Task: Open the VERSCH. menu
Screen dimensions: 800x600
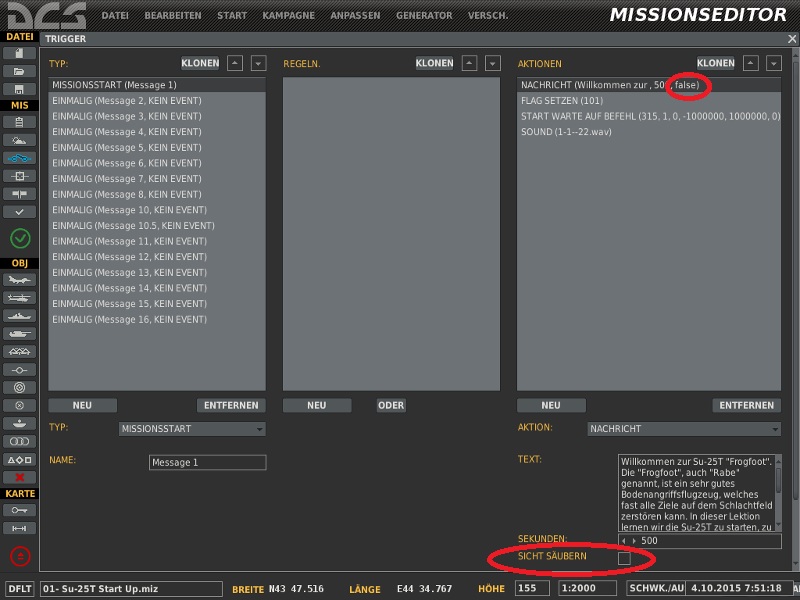Action: tap(488, 16)
